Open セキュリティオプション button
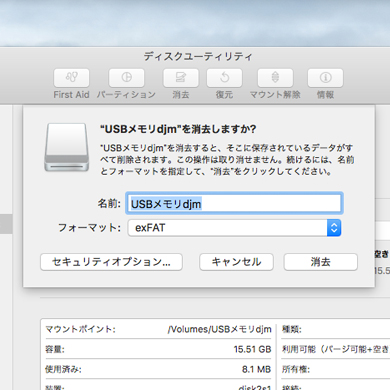Image resolution: width=390 pixels, height=390 pixels. tap(111, 262)
